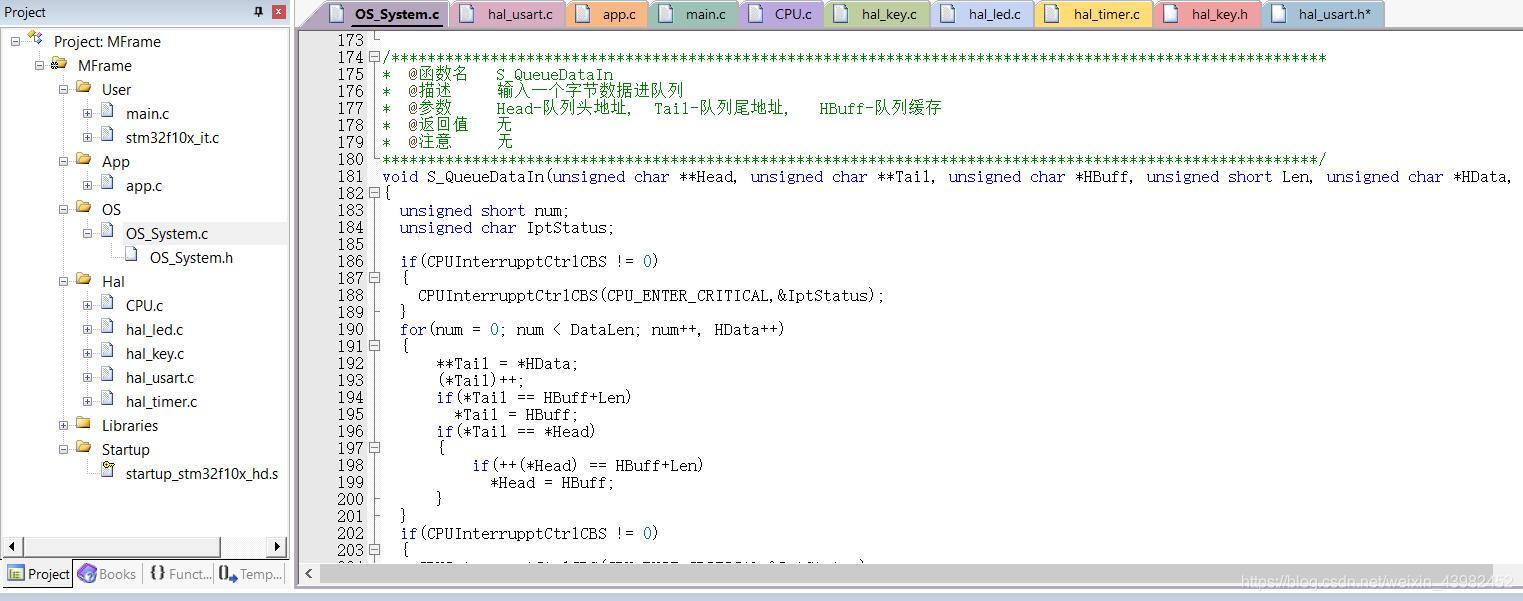Open the hal_key.c editor tab
Image resolution: width=1523 pixels, height=601 pixels.
(877, 14)
